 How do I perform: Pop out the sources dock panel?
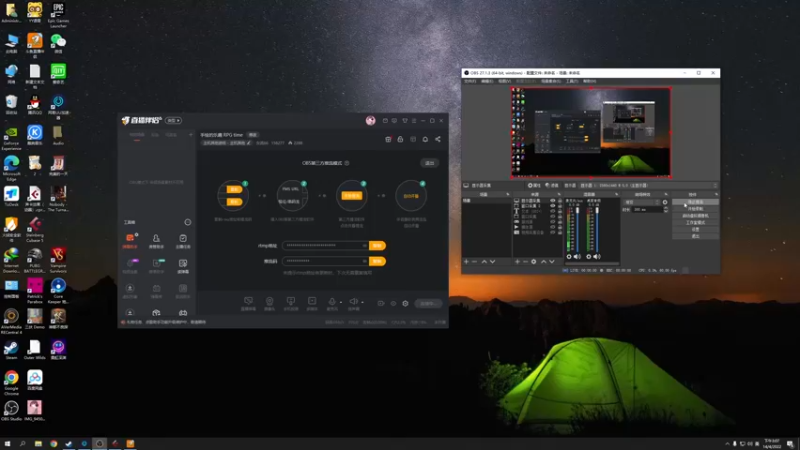click(559, 194)
